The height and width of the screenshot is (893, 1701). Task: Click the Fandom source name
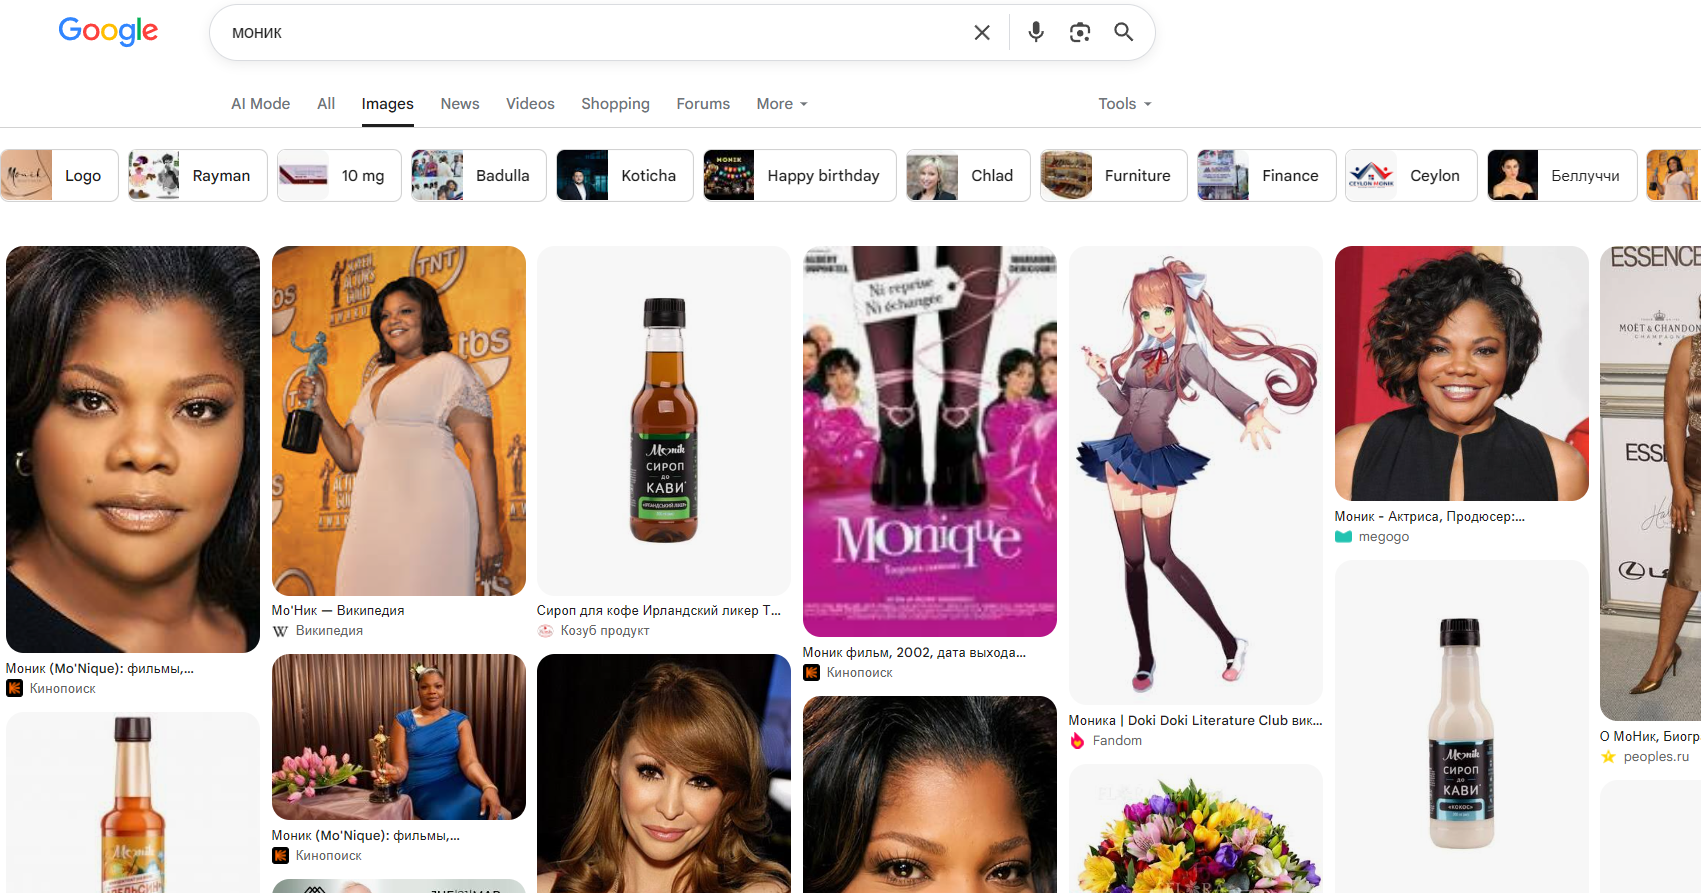(1117, 741)
